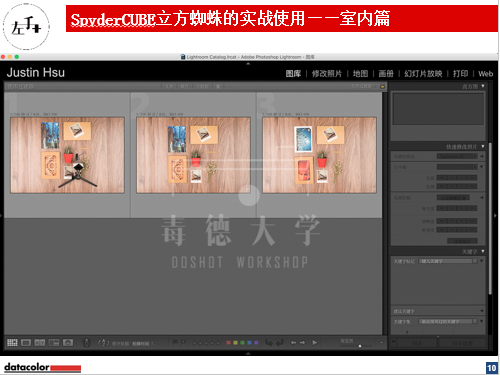Open the Book (画册) module
This screenshot has height=375, width=500.
point(386,74)
